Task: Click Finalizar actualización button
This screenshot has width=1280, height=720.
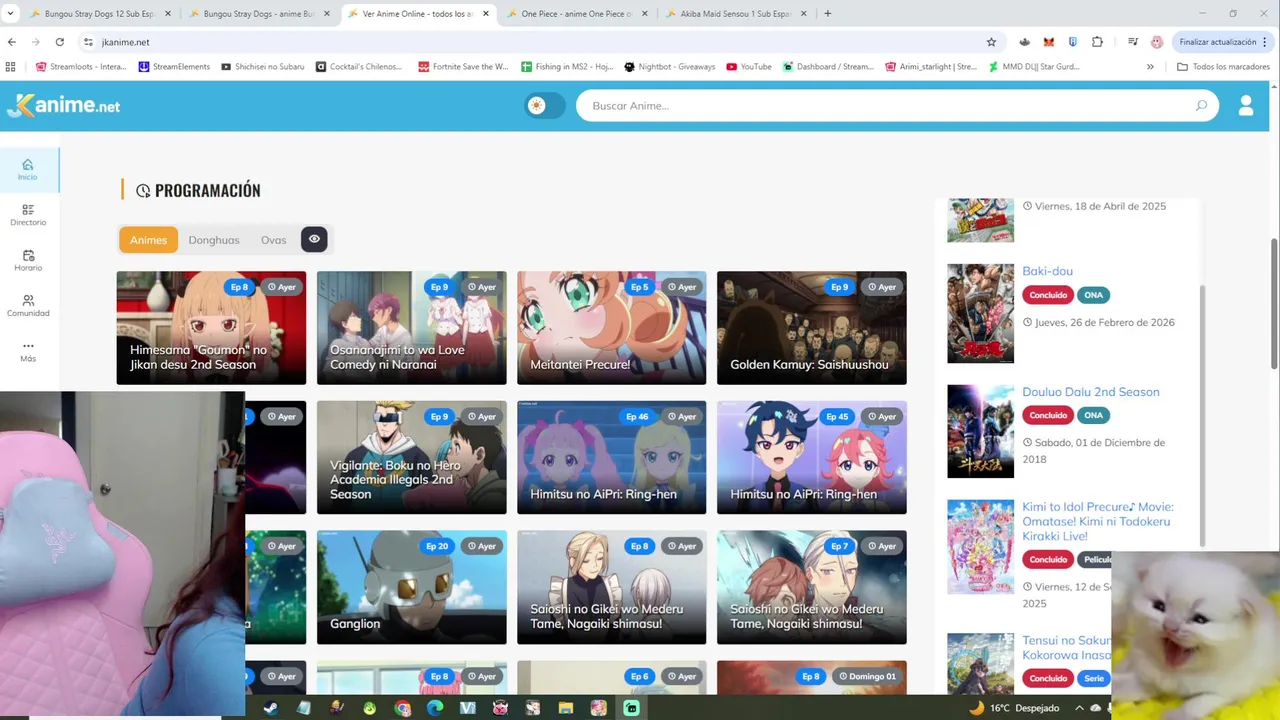Action: [x=1224, y=42]
